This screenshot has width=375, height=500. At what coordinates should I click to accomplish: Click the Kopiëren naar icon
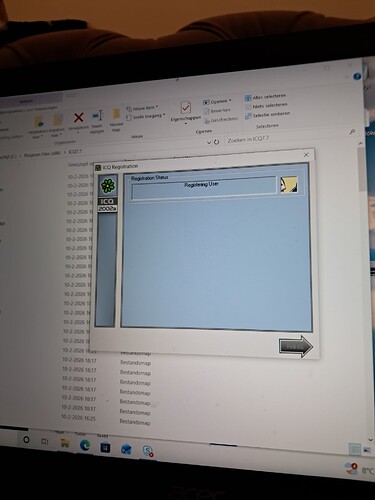point(58,121)
